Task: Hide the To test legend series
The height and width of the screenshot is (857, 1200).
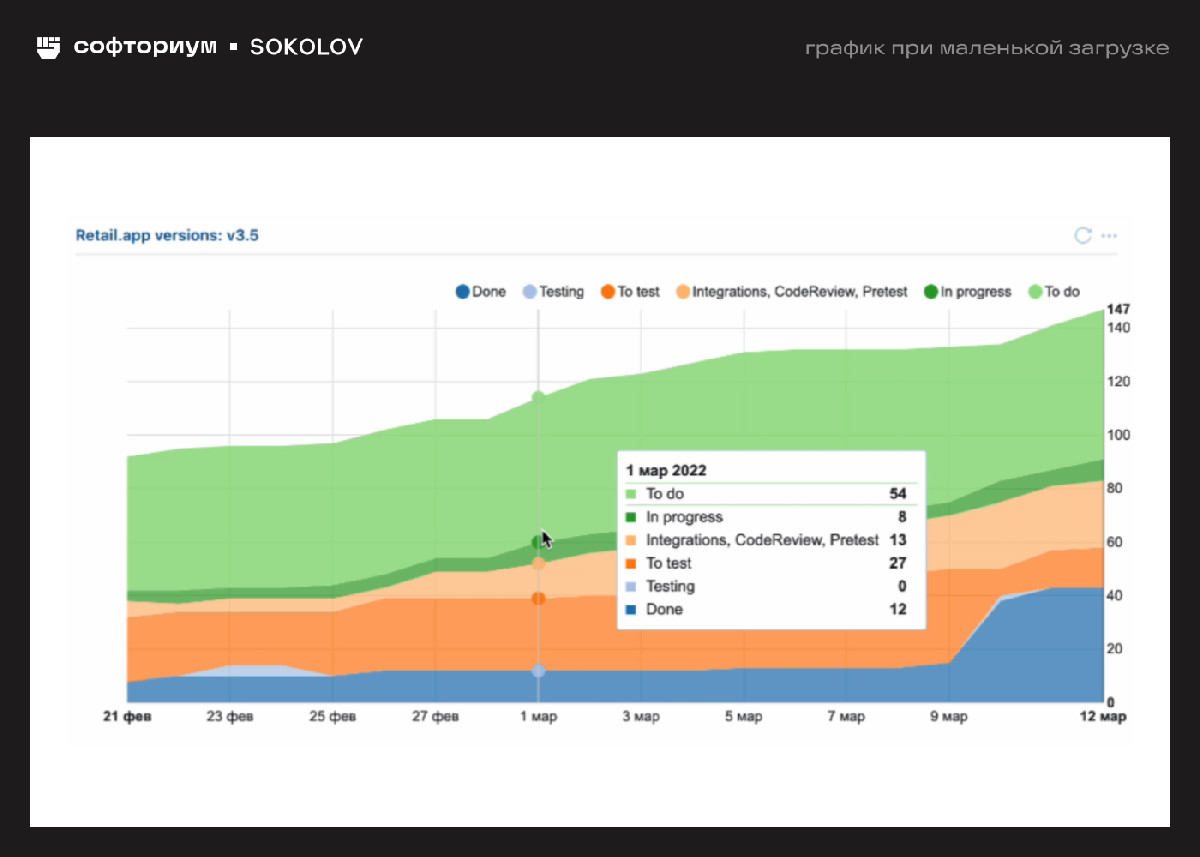Action: click(x=630, y=292)
